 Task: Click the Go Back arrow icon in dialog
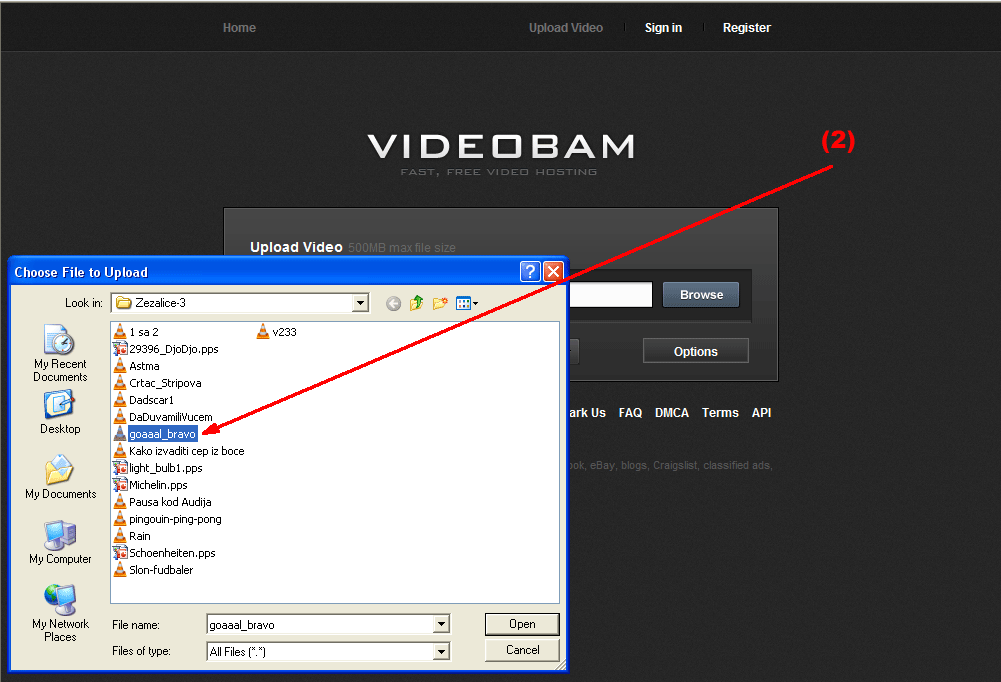tap(393, 303)
